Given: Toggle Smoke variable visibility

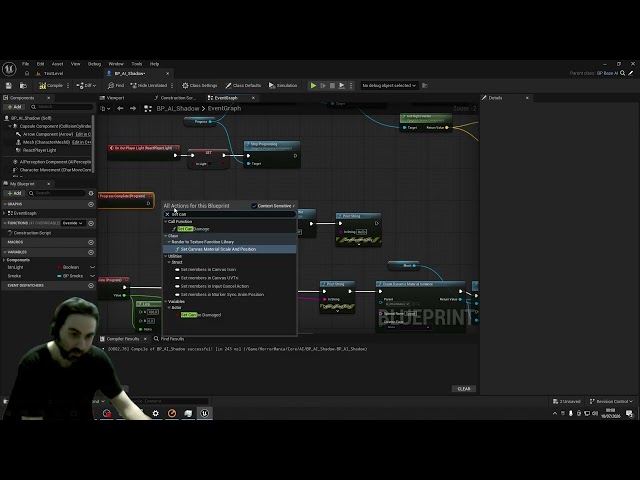Looking at the screenshot, I should 92,276.
